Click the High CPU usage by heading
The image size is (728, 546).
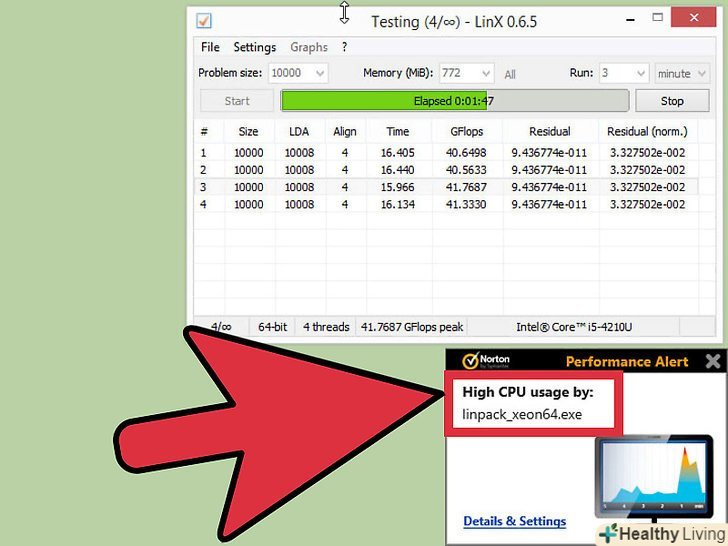click(528, 392)
